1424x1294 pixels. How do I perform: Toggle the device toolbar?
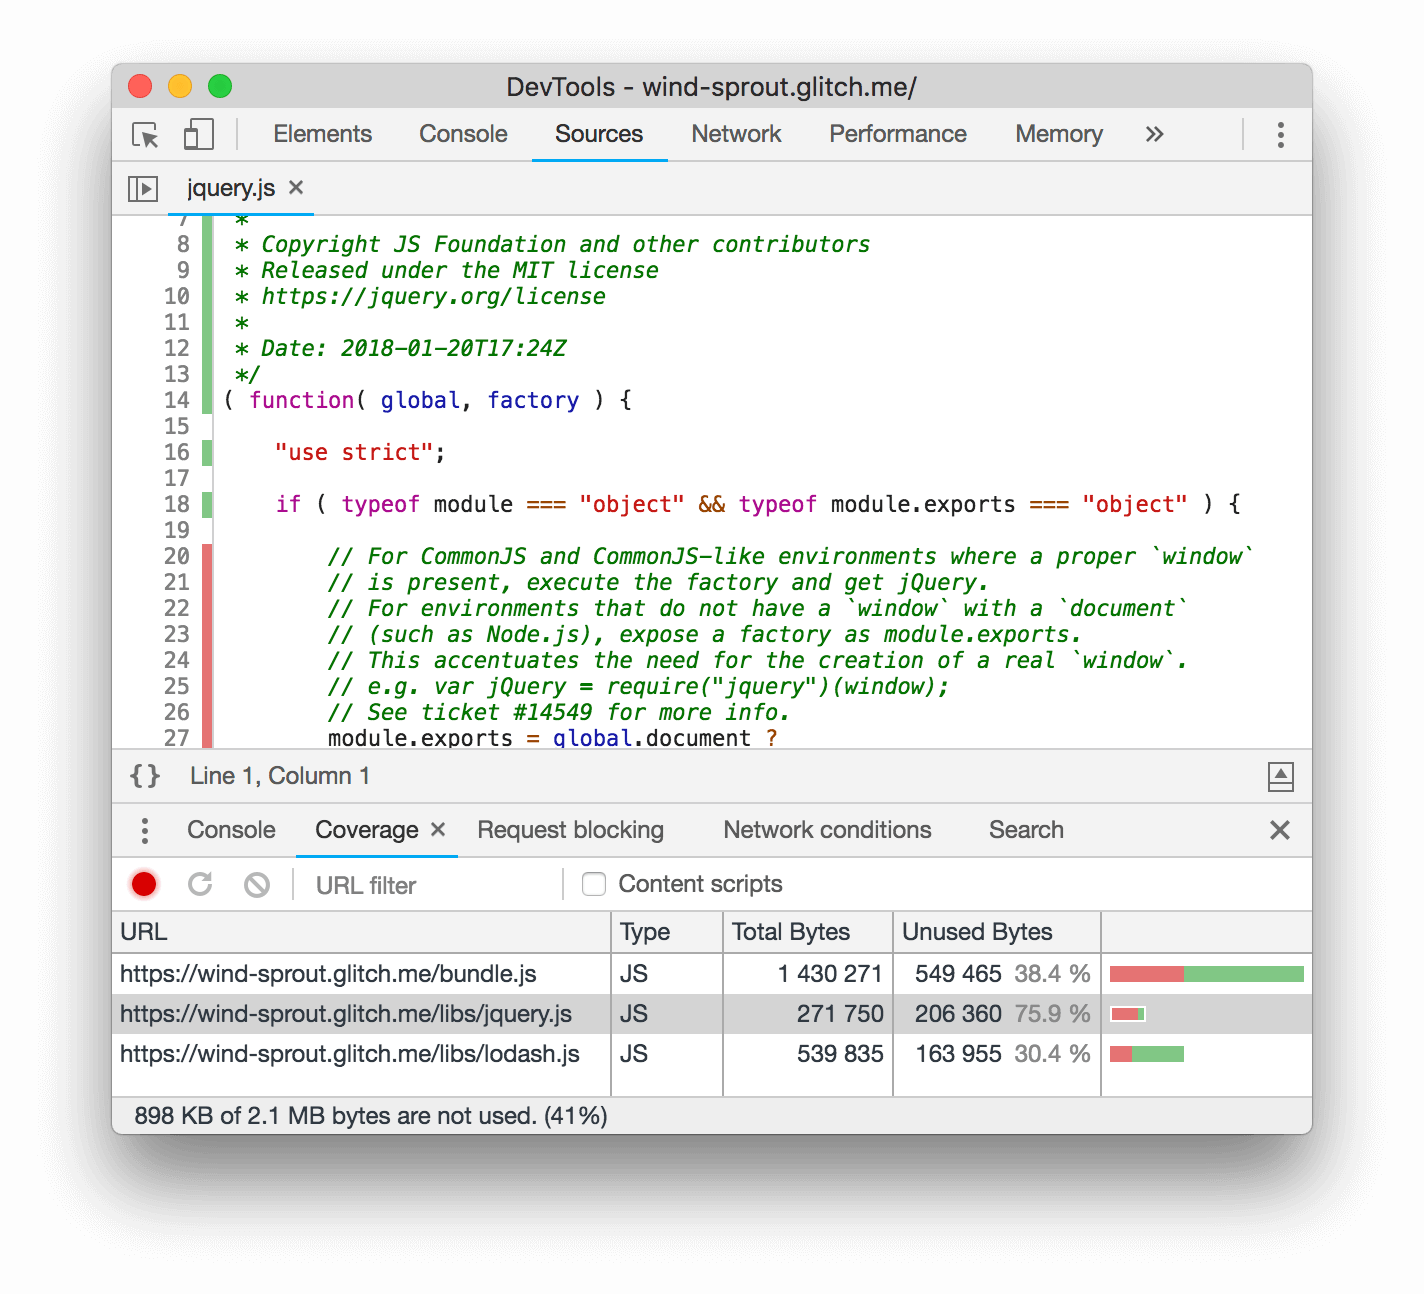click(197, 134)
